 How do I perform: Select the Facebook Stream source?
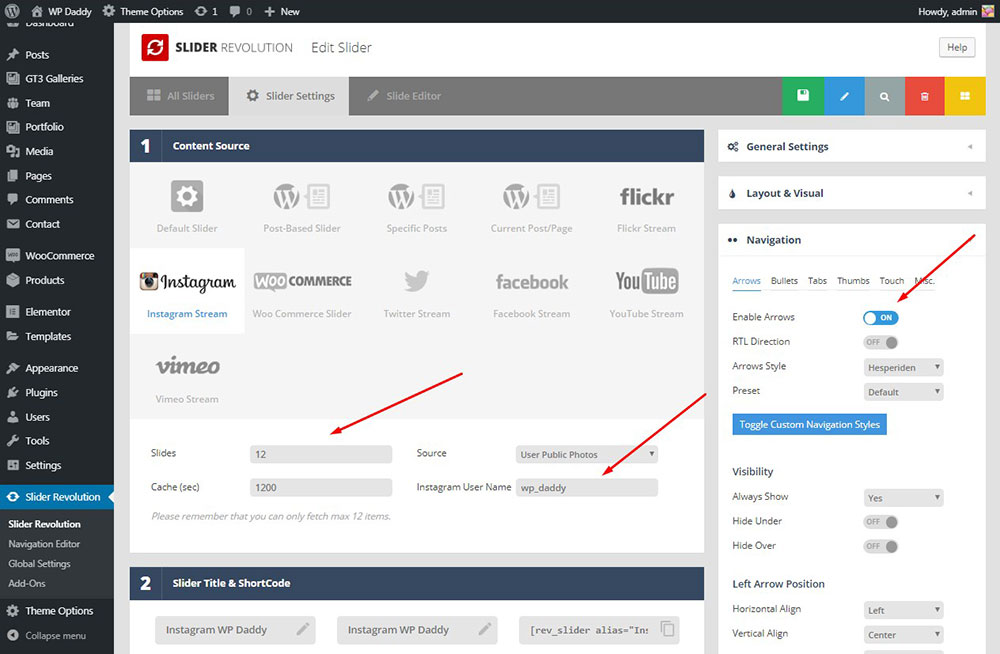coord(531,290)
